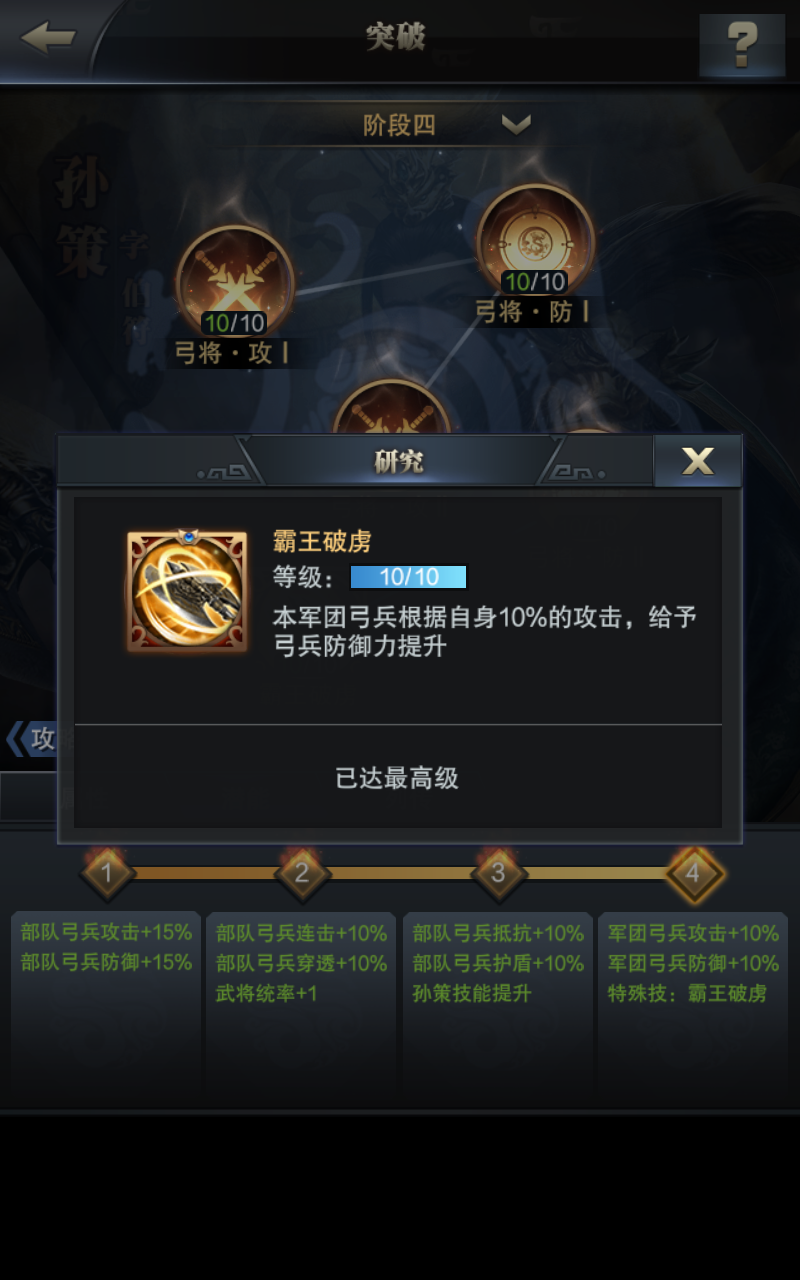The image size is (800, 1280).
Task: Select stage 2 diamond marker
Action: click(301, 873)
